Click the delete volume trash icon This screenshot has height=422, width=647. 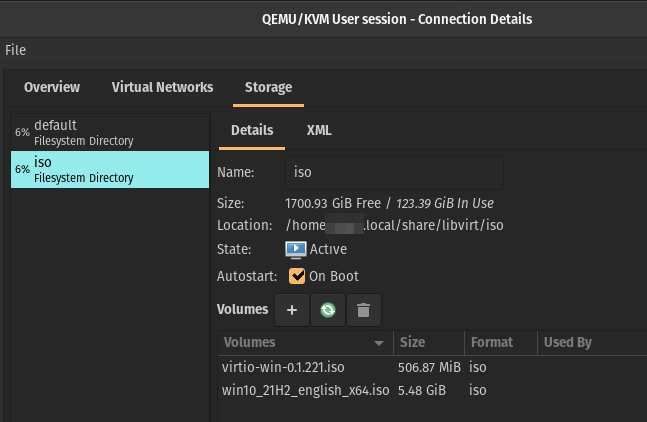[363, 310]
